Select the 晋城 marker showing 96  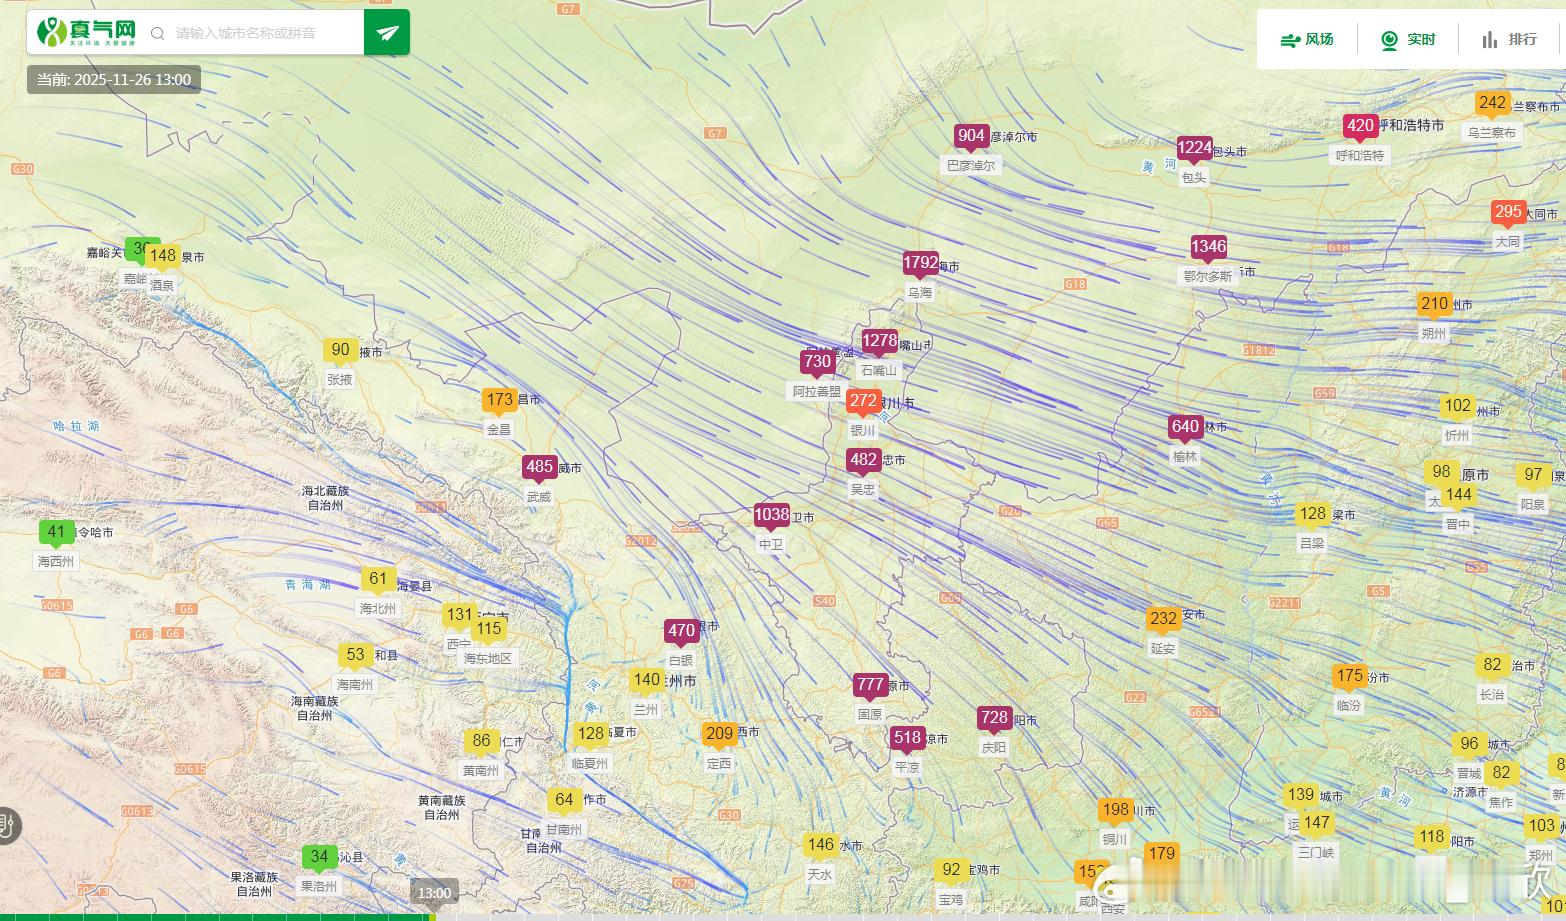tap(1469, 744)
